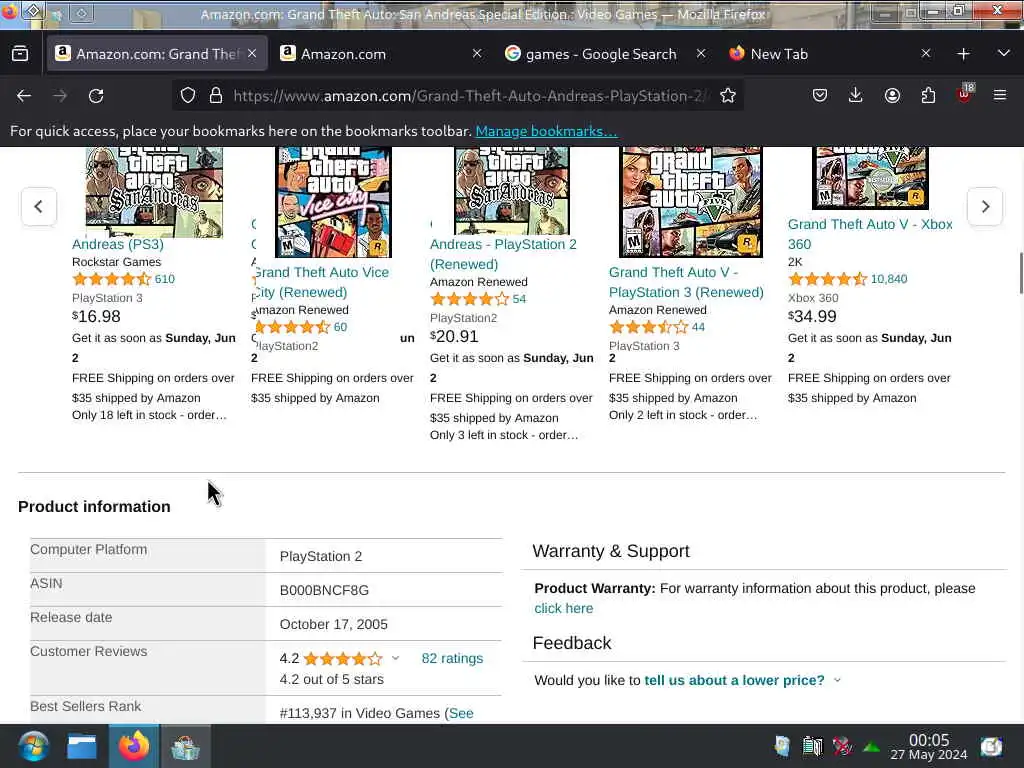Open the 54 ratings count link
The image size is (1024, 768).
coord(519,299)
